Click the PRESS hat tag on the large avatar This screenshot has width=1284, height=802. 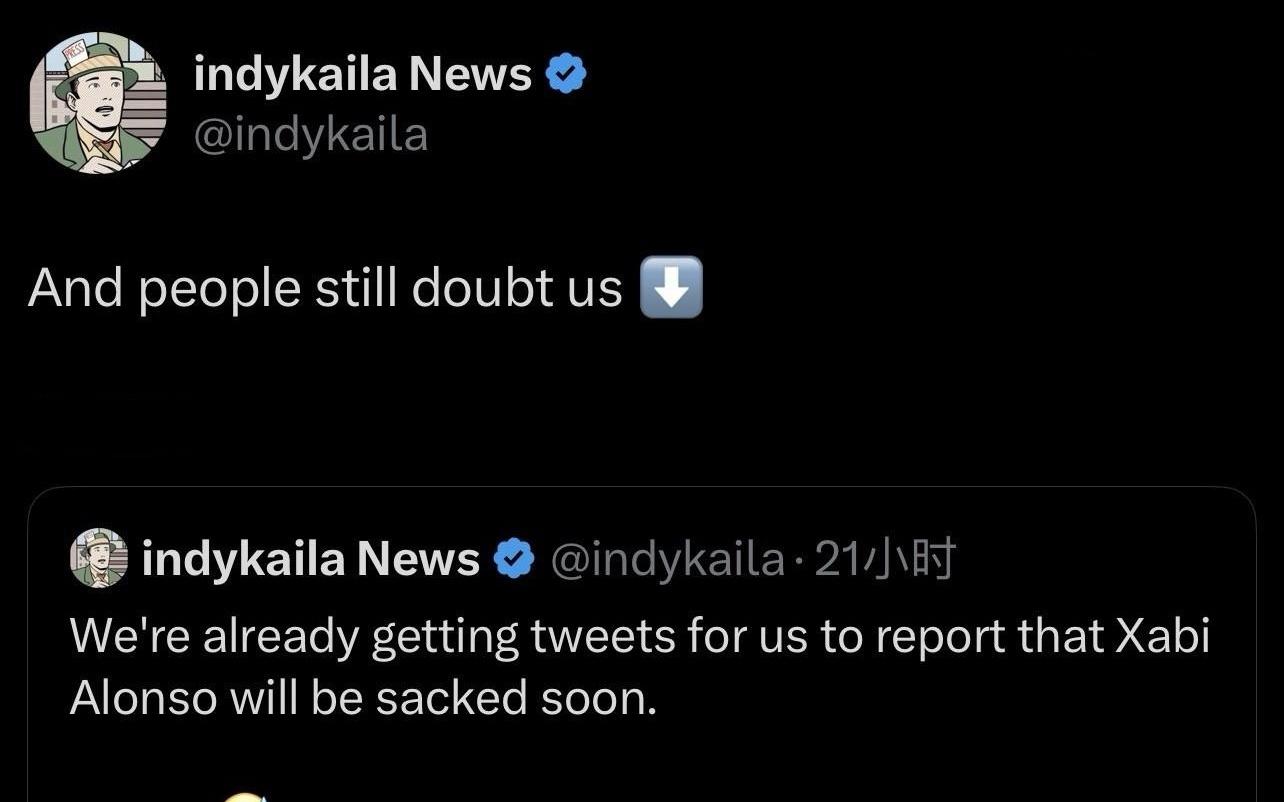tap(77, 53)
